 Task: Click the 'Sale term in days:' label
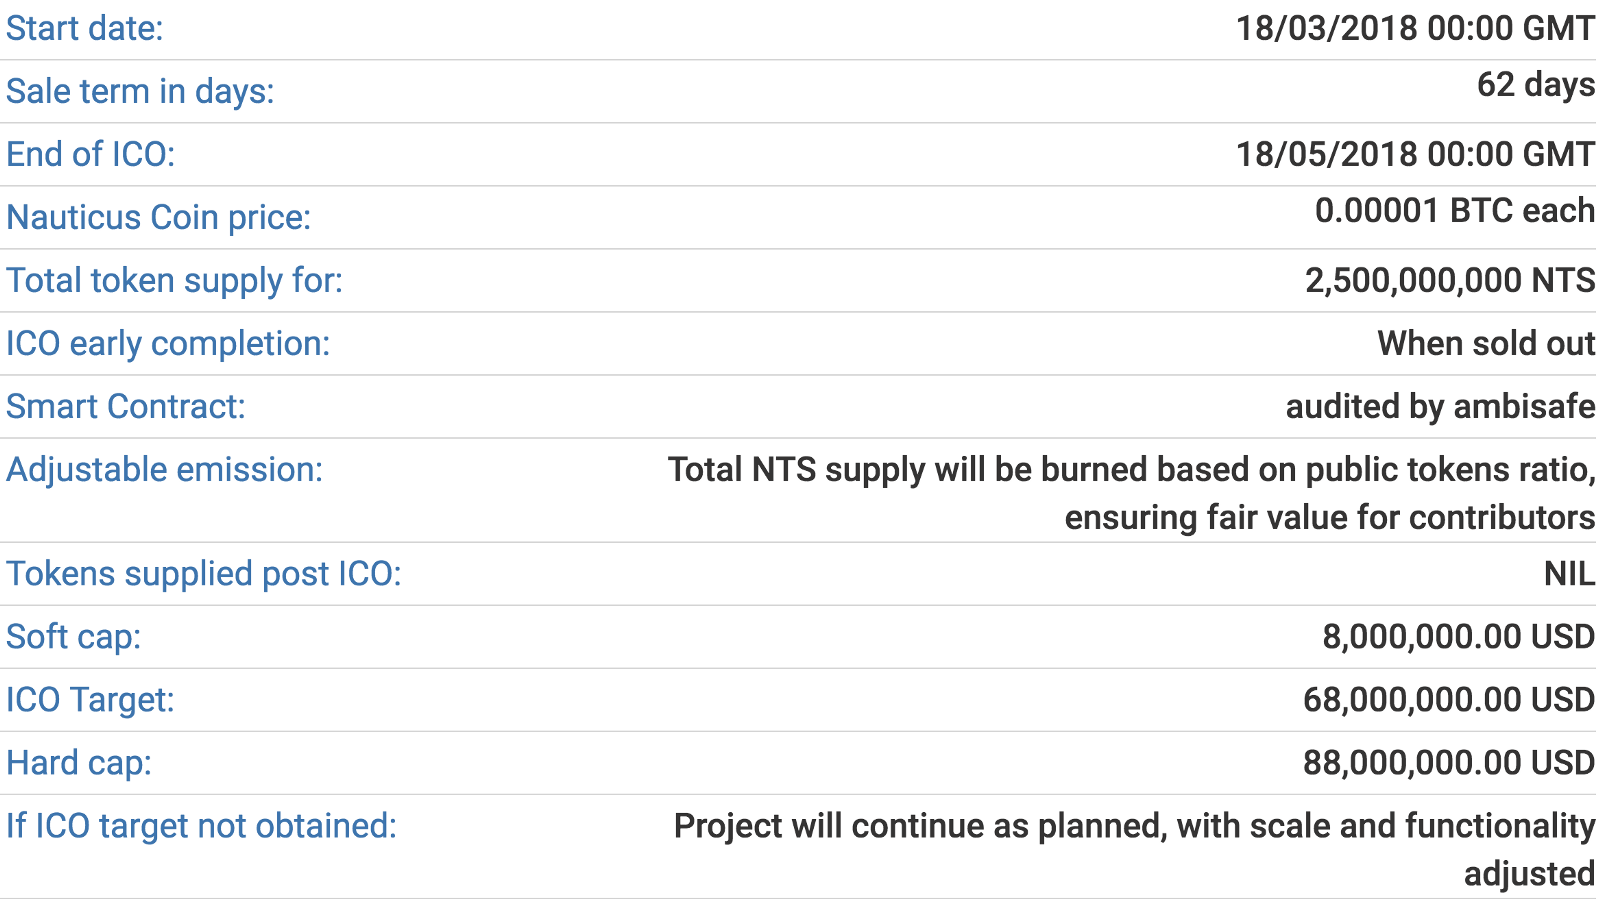pyautogui.click(x=140, y=91)
